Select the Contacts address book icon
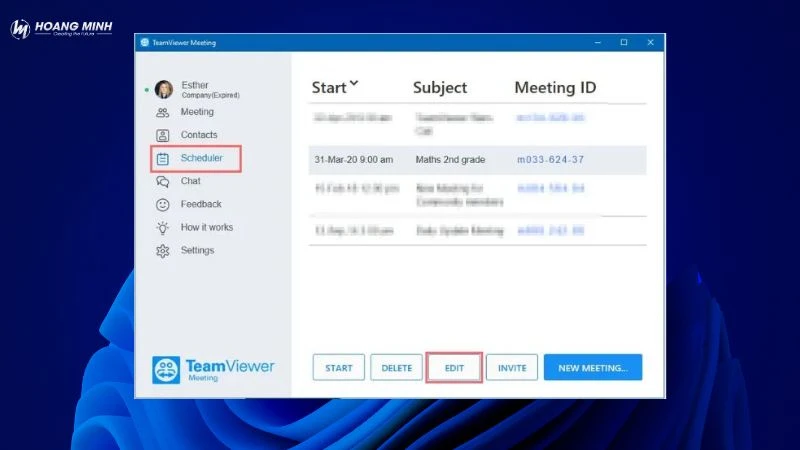This screenshot has height=450, width=800. [x=162, y=135]
